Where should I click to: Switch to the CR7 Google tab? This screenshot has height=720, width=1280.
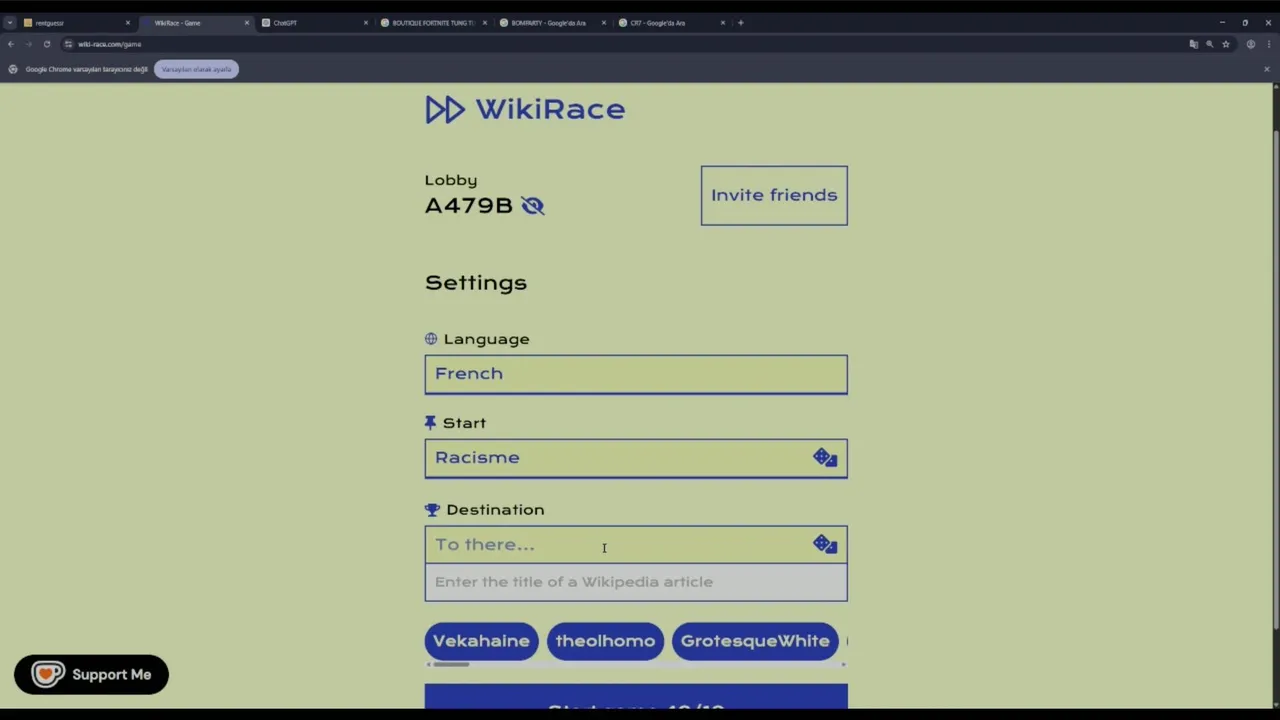(671, 23)
